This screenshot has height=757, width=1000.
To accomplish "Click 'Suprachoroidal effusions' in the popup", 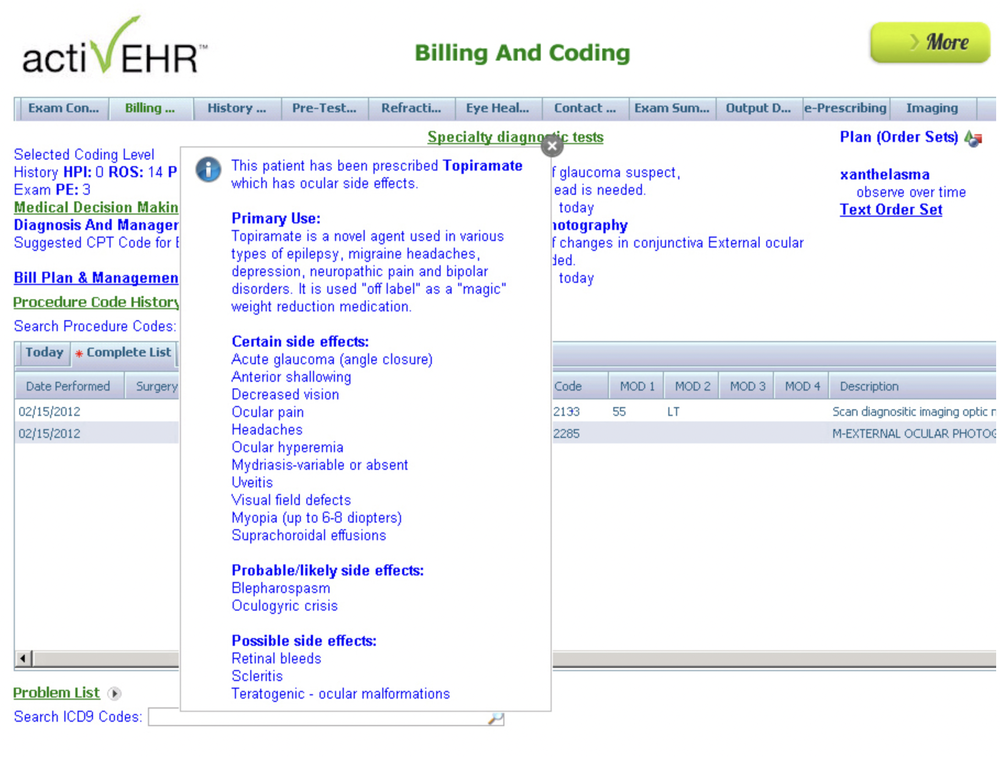I will (x=309, y=536).
